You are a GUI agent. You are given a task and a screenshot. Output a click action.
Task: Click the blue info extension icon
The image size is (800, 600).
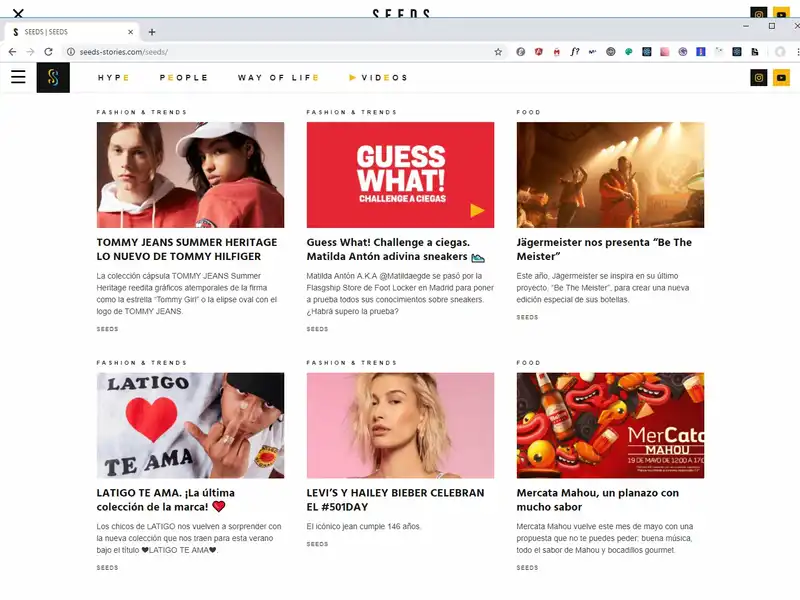(x=701, y=52)
